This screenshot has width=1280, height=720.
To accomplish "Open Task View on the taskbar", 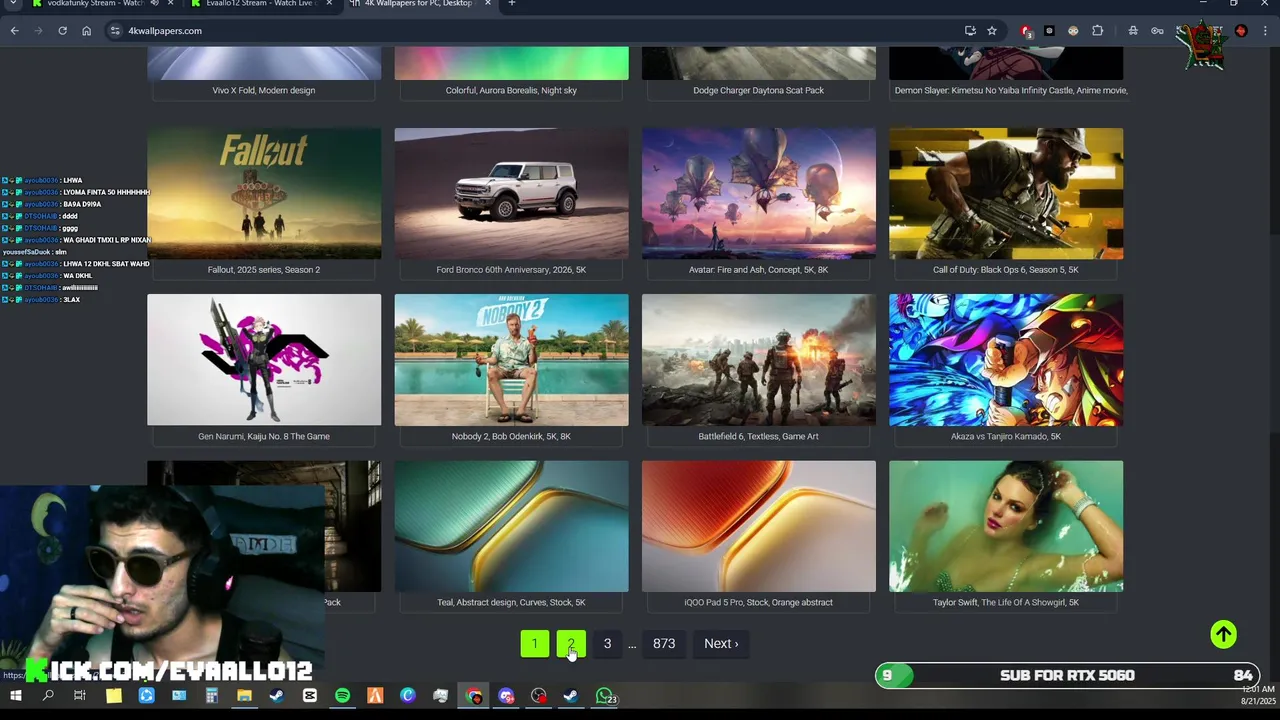I will tap(80, 696).
